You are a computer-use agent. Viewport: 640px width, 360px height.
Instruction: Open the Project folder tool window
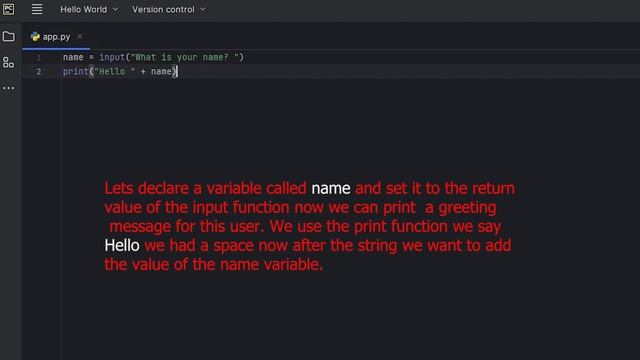(9, 37)
